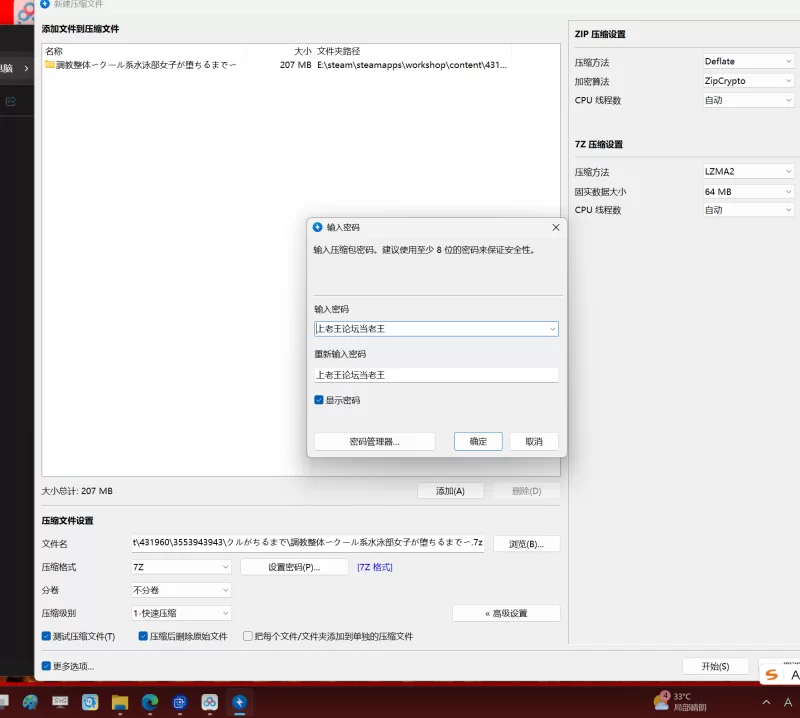Open the 7Z 压缩方法 LZMA2 dropdown
This screenshot has width=800, height=718.
pos(748,171)
